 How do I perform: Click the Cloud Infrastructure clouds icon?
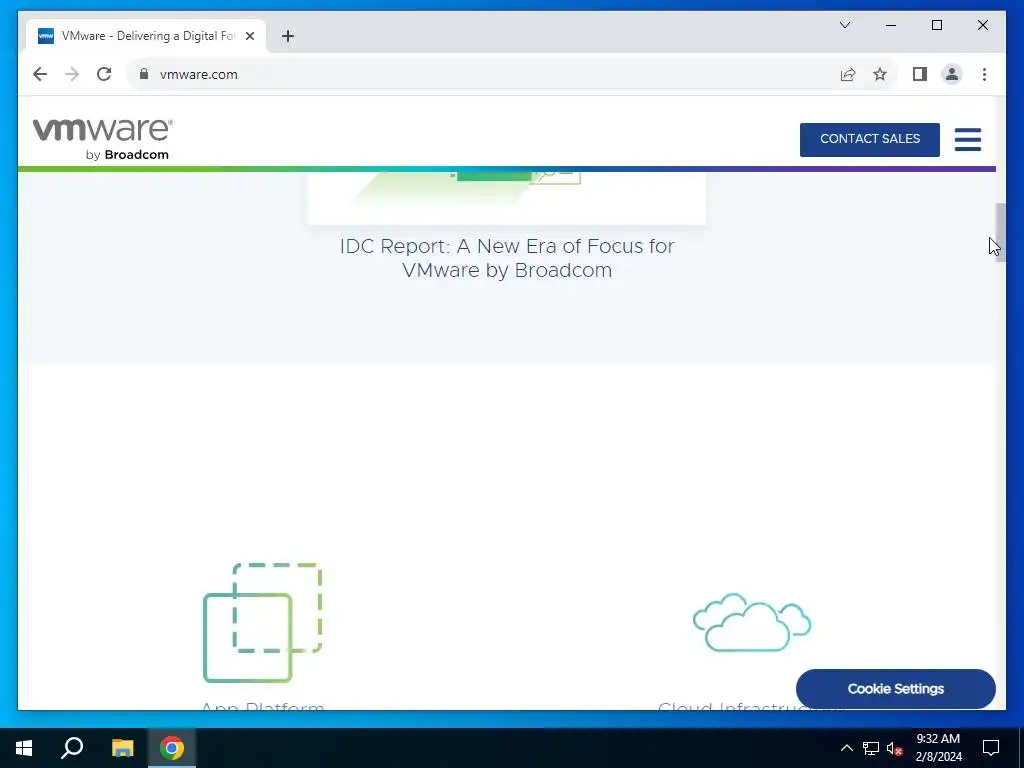[x=752, y=622]
